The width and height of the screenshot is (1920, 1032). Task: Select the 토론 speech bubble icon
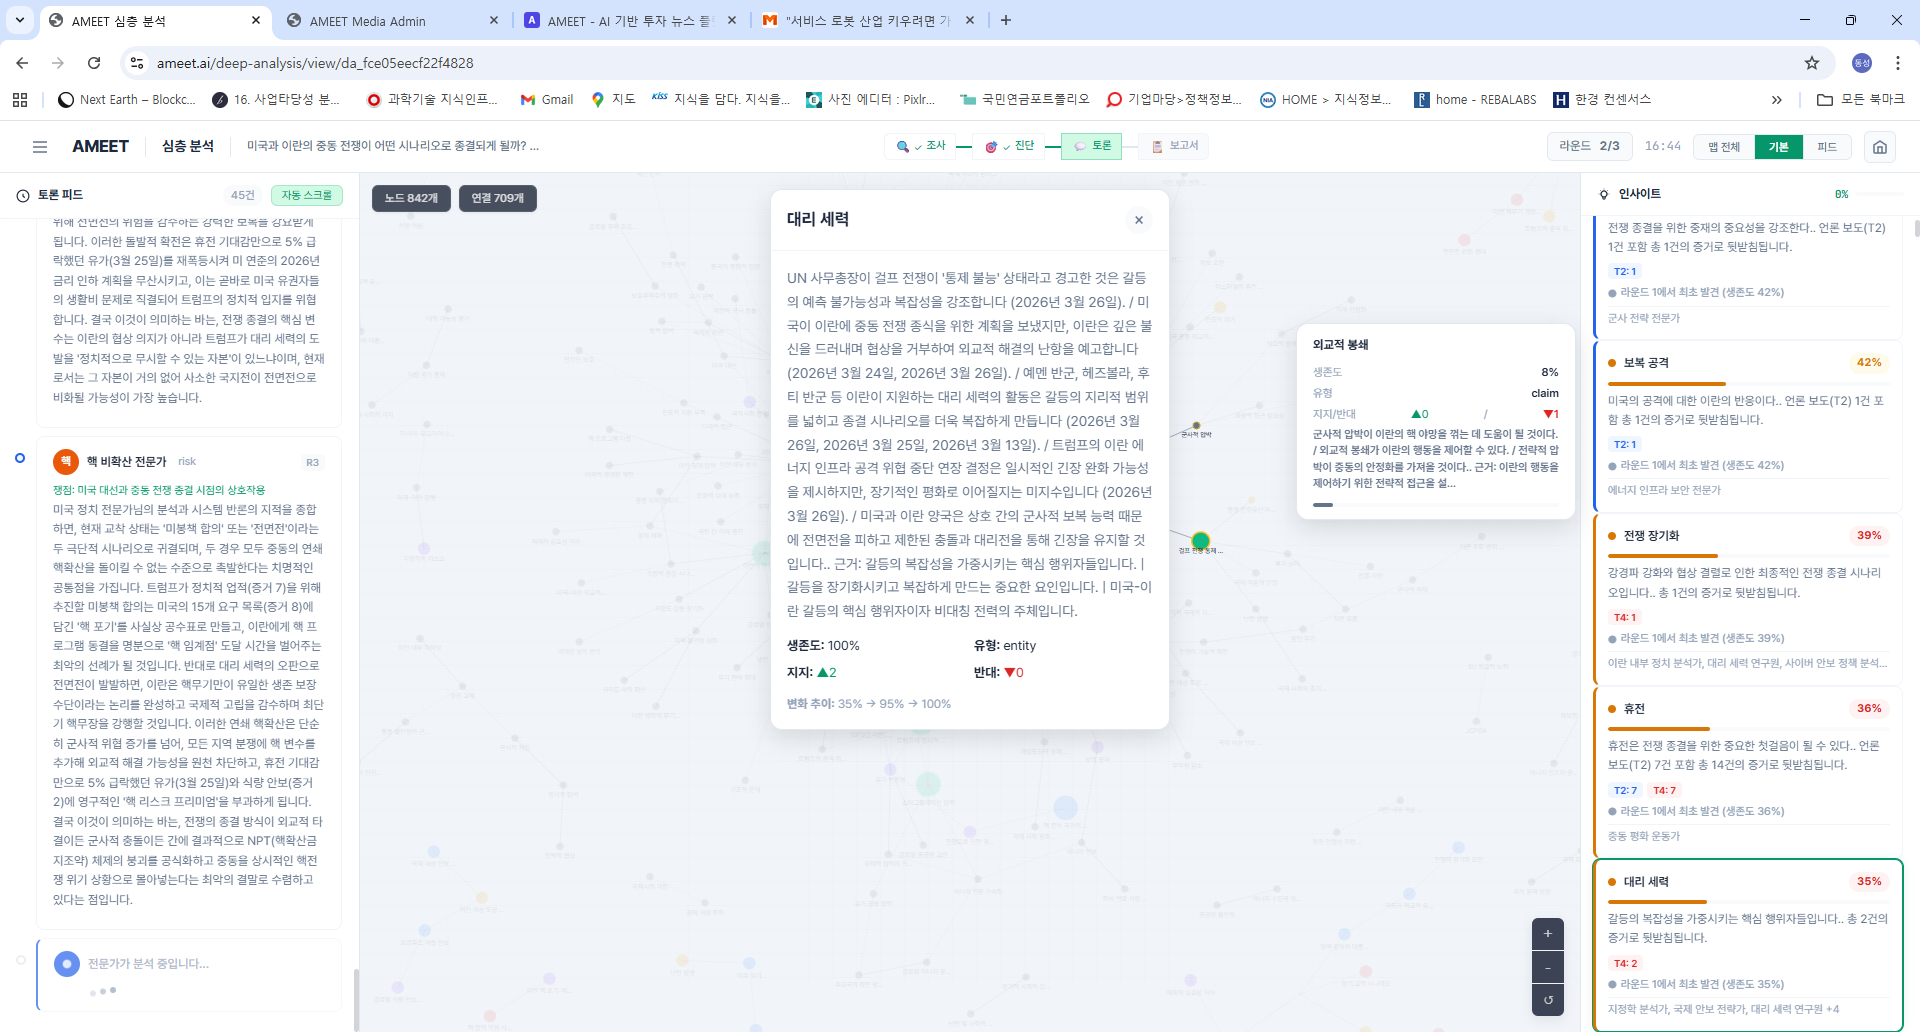pyautogui.click(x=1078, y=146)
